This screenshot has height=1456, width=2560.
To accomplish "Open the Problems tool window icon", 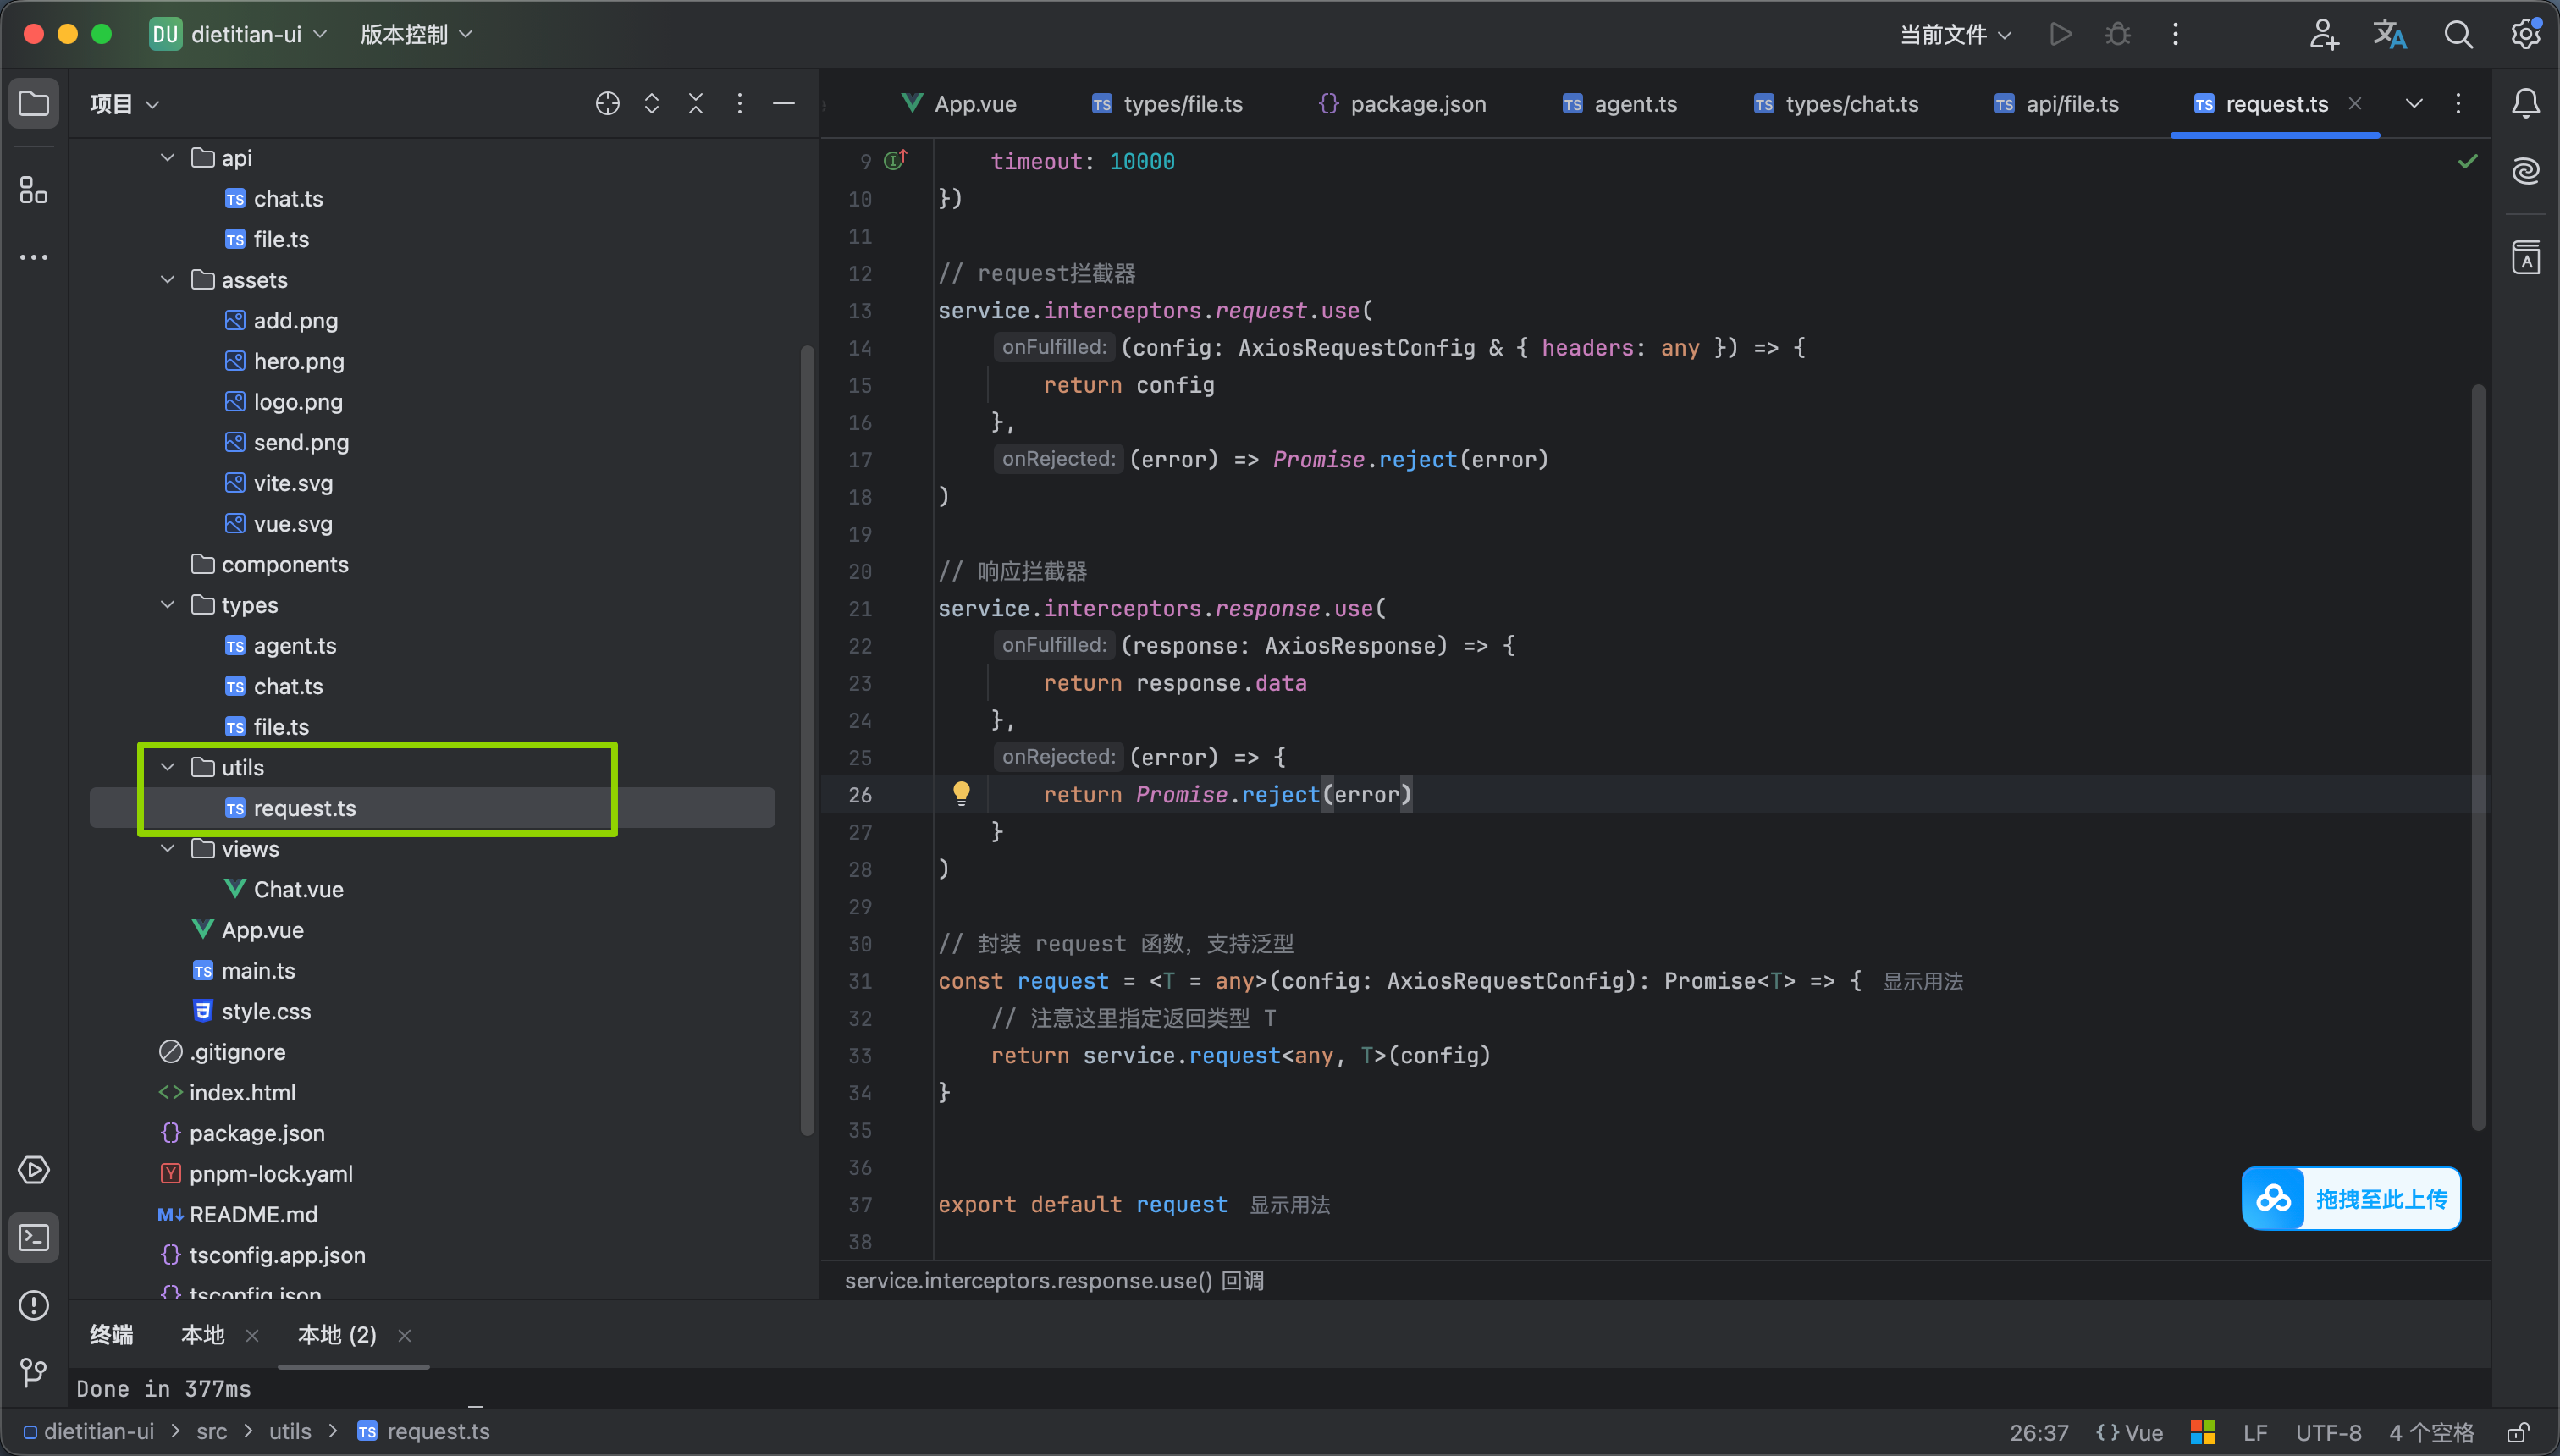I will [34, 1305].
